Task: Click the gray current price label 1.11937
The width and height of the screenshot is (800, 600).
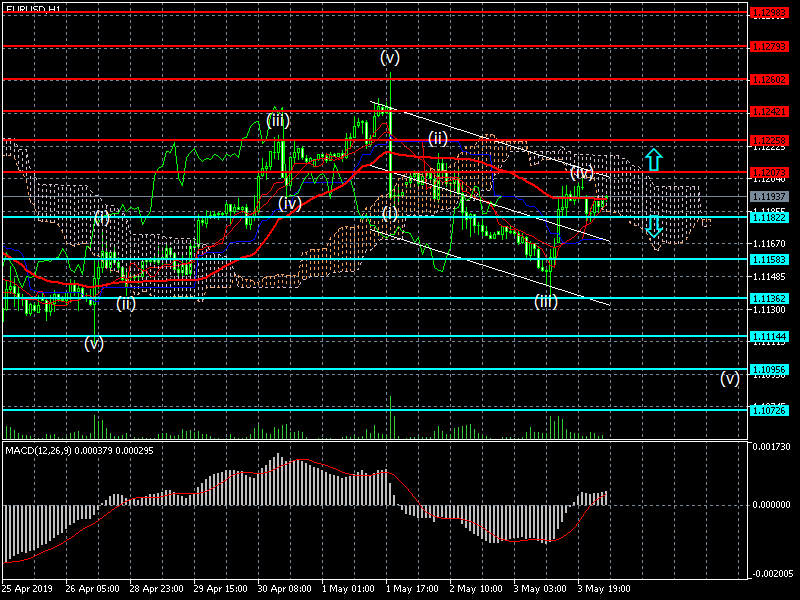Action: tap(769, 196)
